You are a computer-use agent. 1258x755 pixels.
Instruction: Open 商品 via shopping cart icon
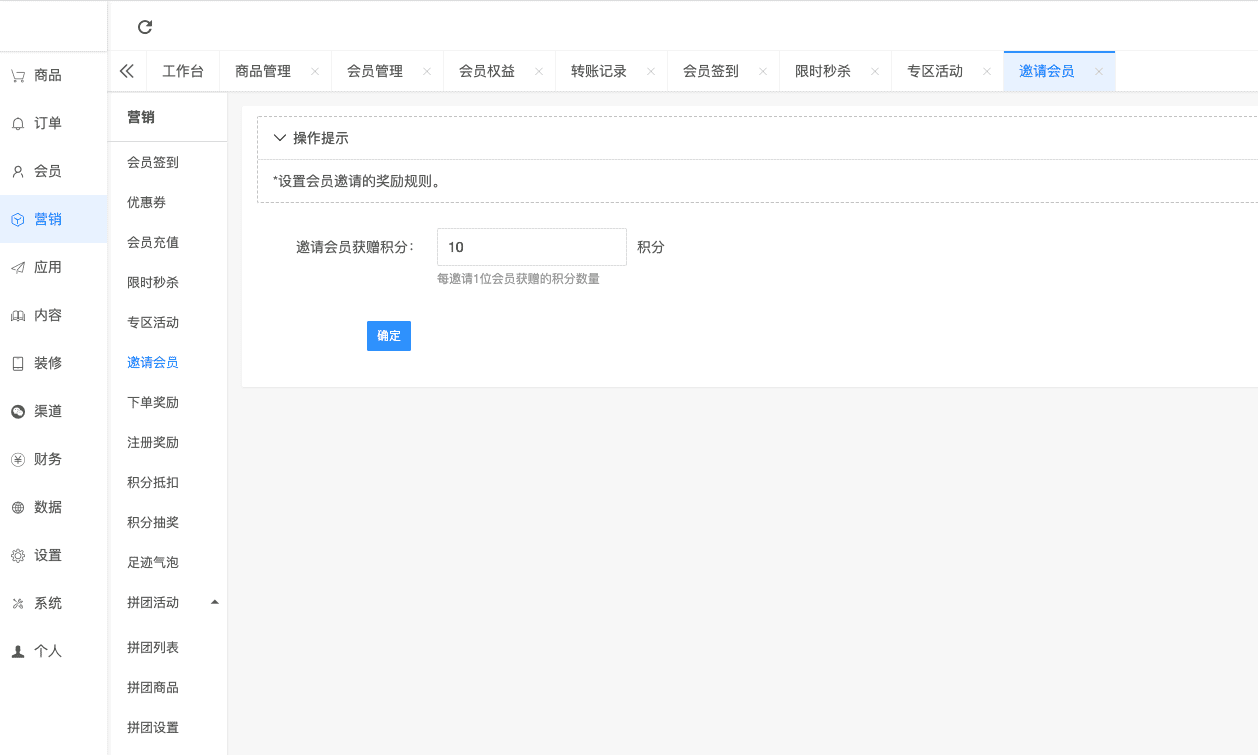tap(18, 75)
